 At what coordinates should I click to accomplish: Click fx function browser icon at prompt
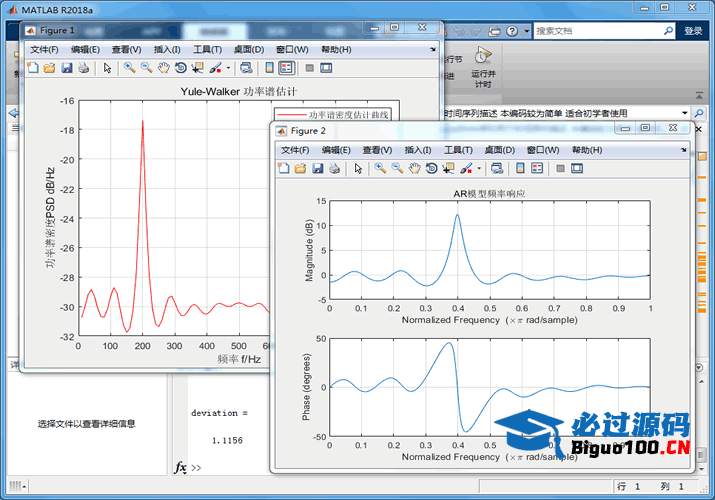pos(181,468)
